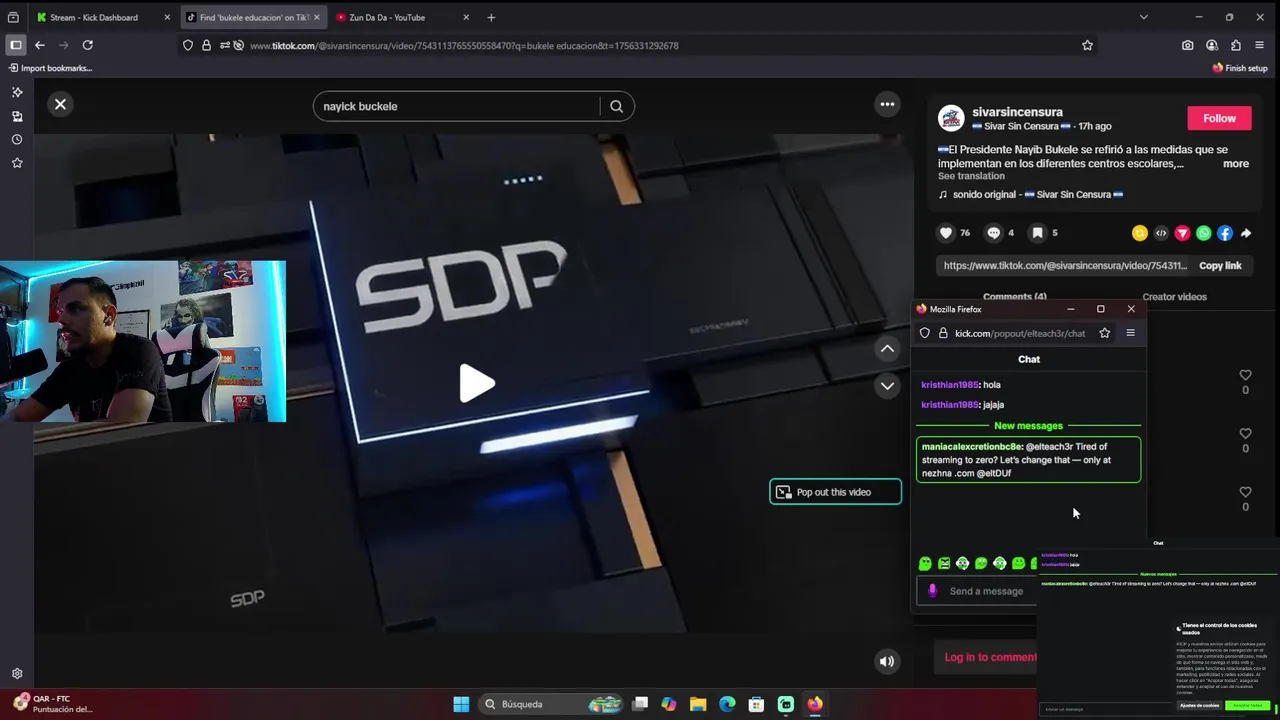Image resolution: width=1280 pixels, height=720 pixels.
Task: Switch to Stream - Kick Dashboard tab
Action: point(94,17)
